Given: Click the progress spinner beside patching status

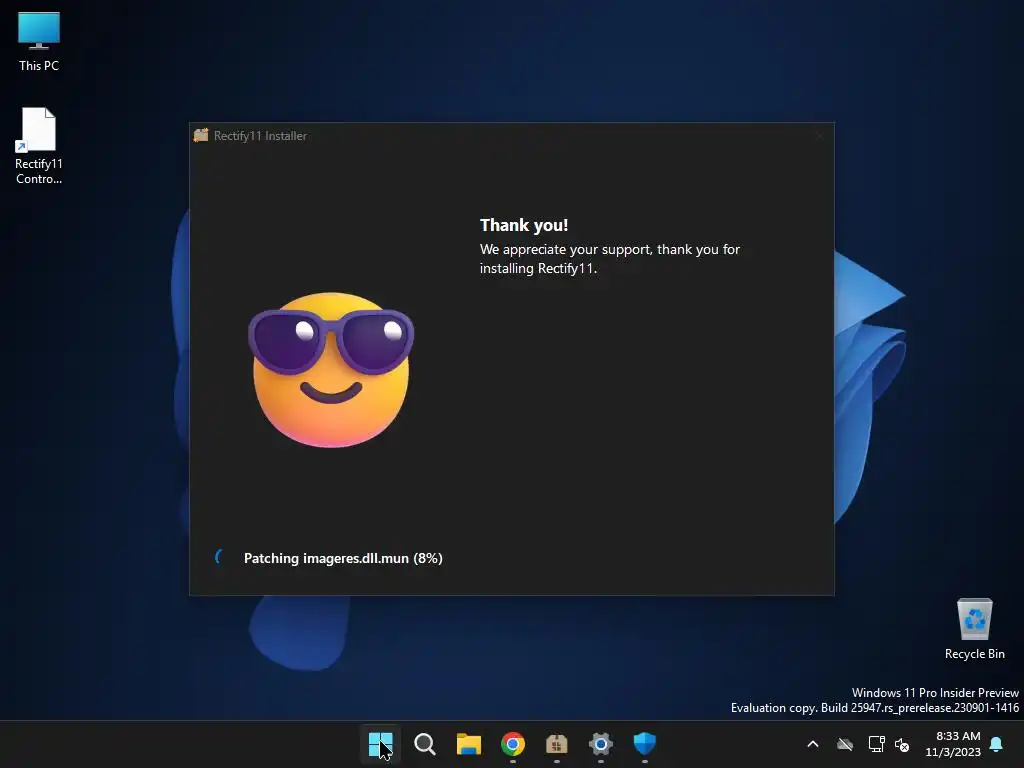Looking at the screenshot, I should tap(221, 557).
